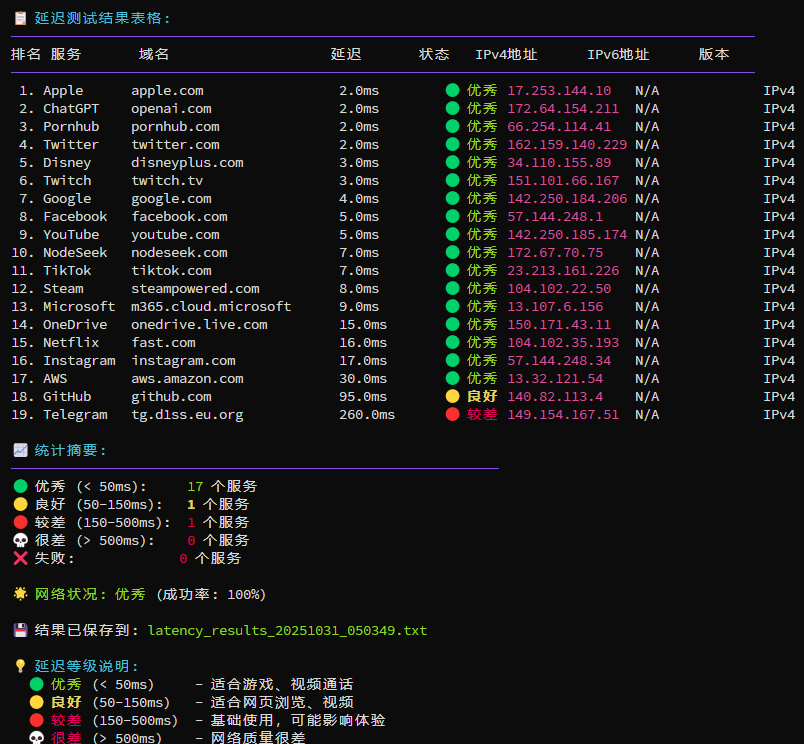Click the lightbulb icon next to 延迟等级说明
The height and width of the screenshot is (744, 804).
pyautogui.click(x=20, y=666)
